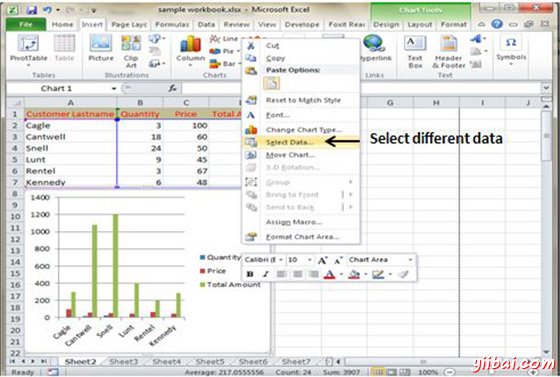Choose Font... in the context menu

[301, 115]
